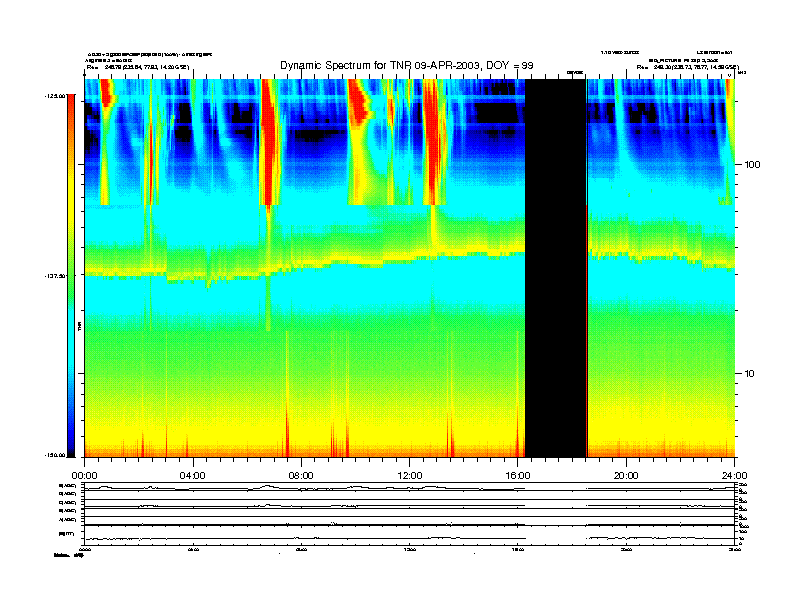792x612 pixels.
Task: Click the -137.50 color scale middle label
Action: (55, 276)
